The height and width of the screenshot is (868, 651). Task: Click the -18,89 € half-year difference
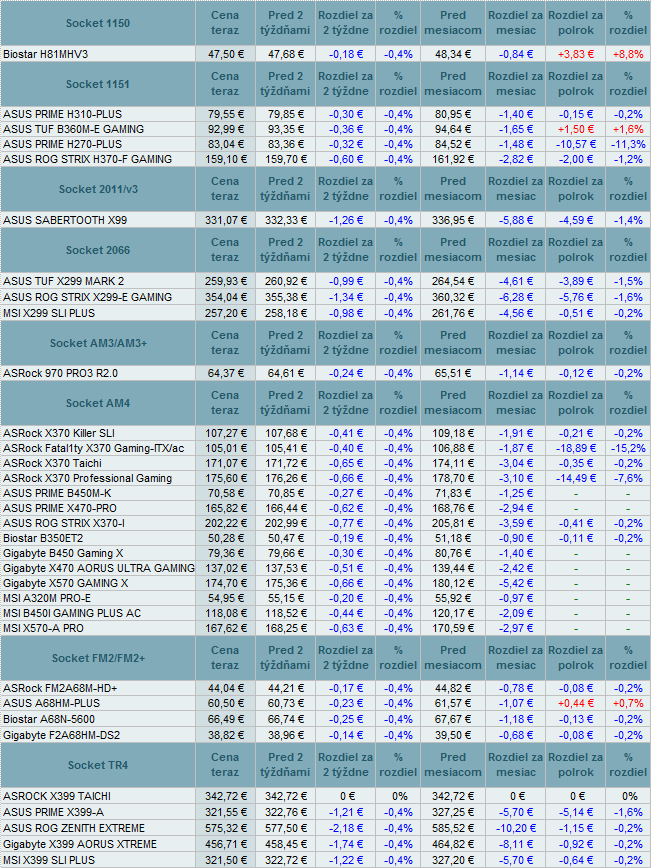(x=576, y=448)
